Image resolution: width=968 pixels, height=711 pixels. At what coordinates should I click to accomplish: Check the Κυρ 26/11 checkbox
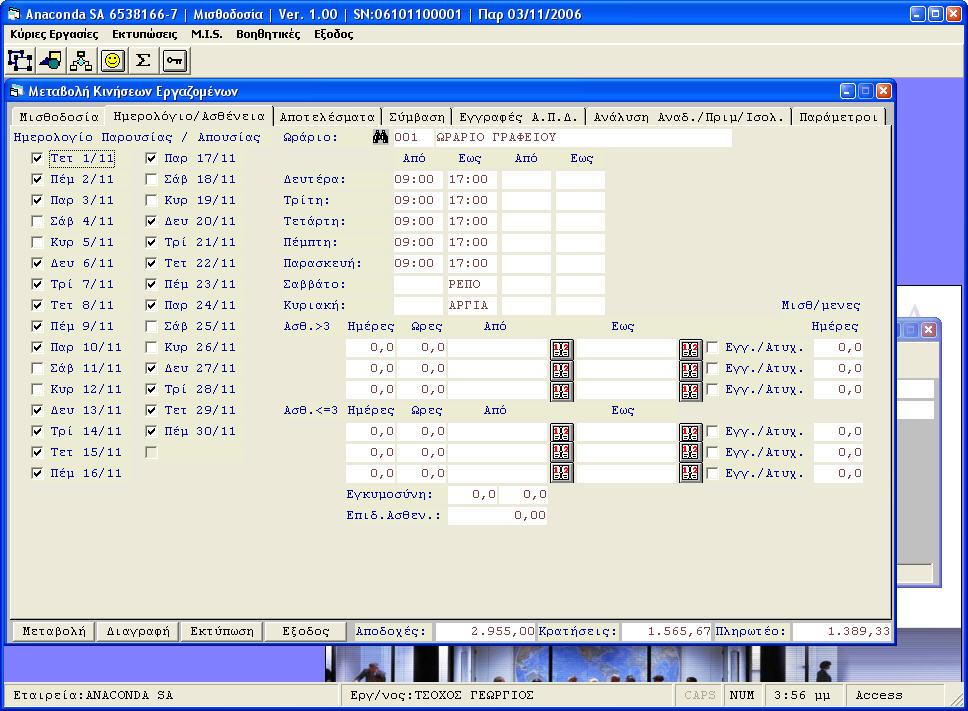151,347
